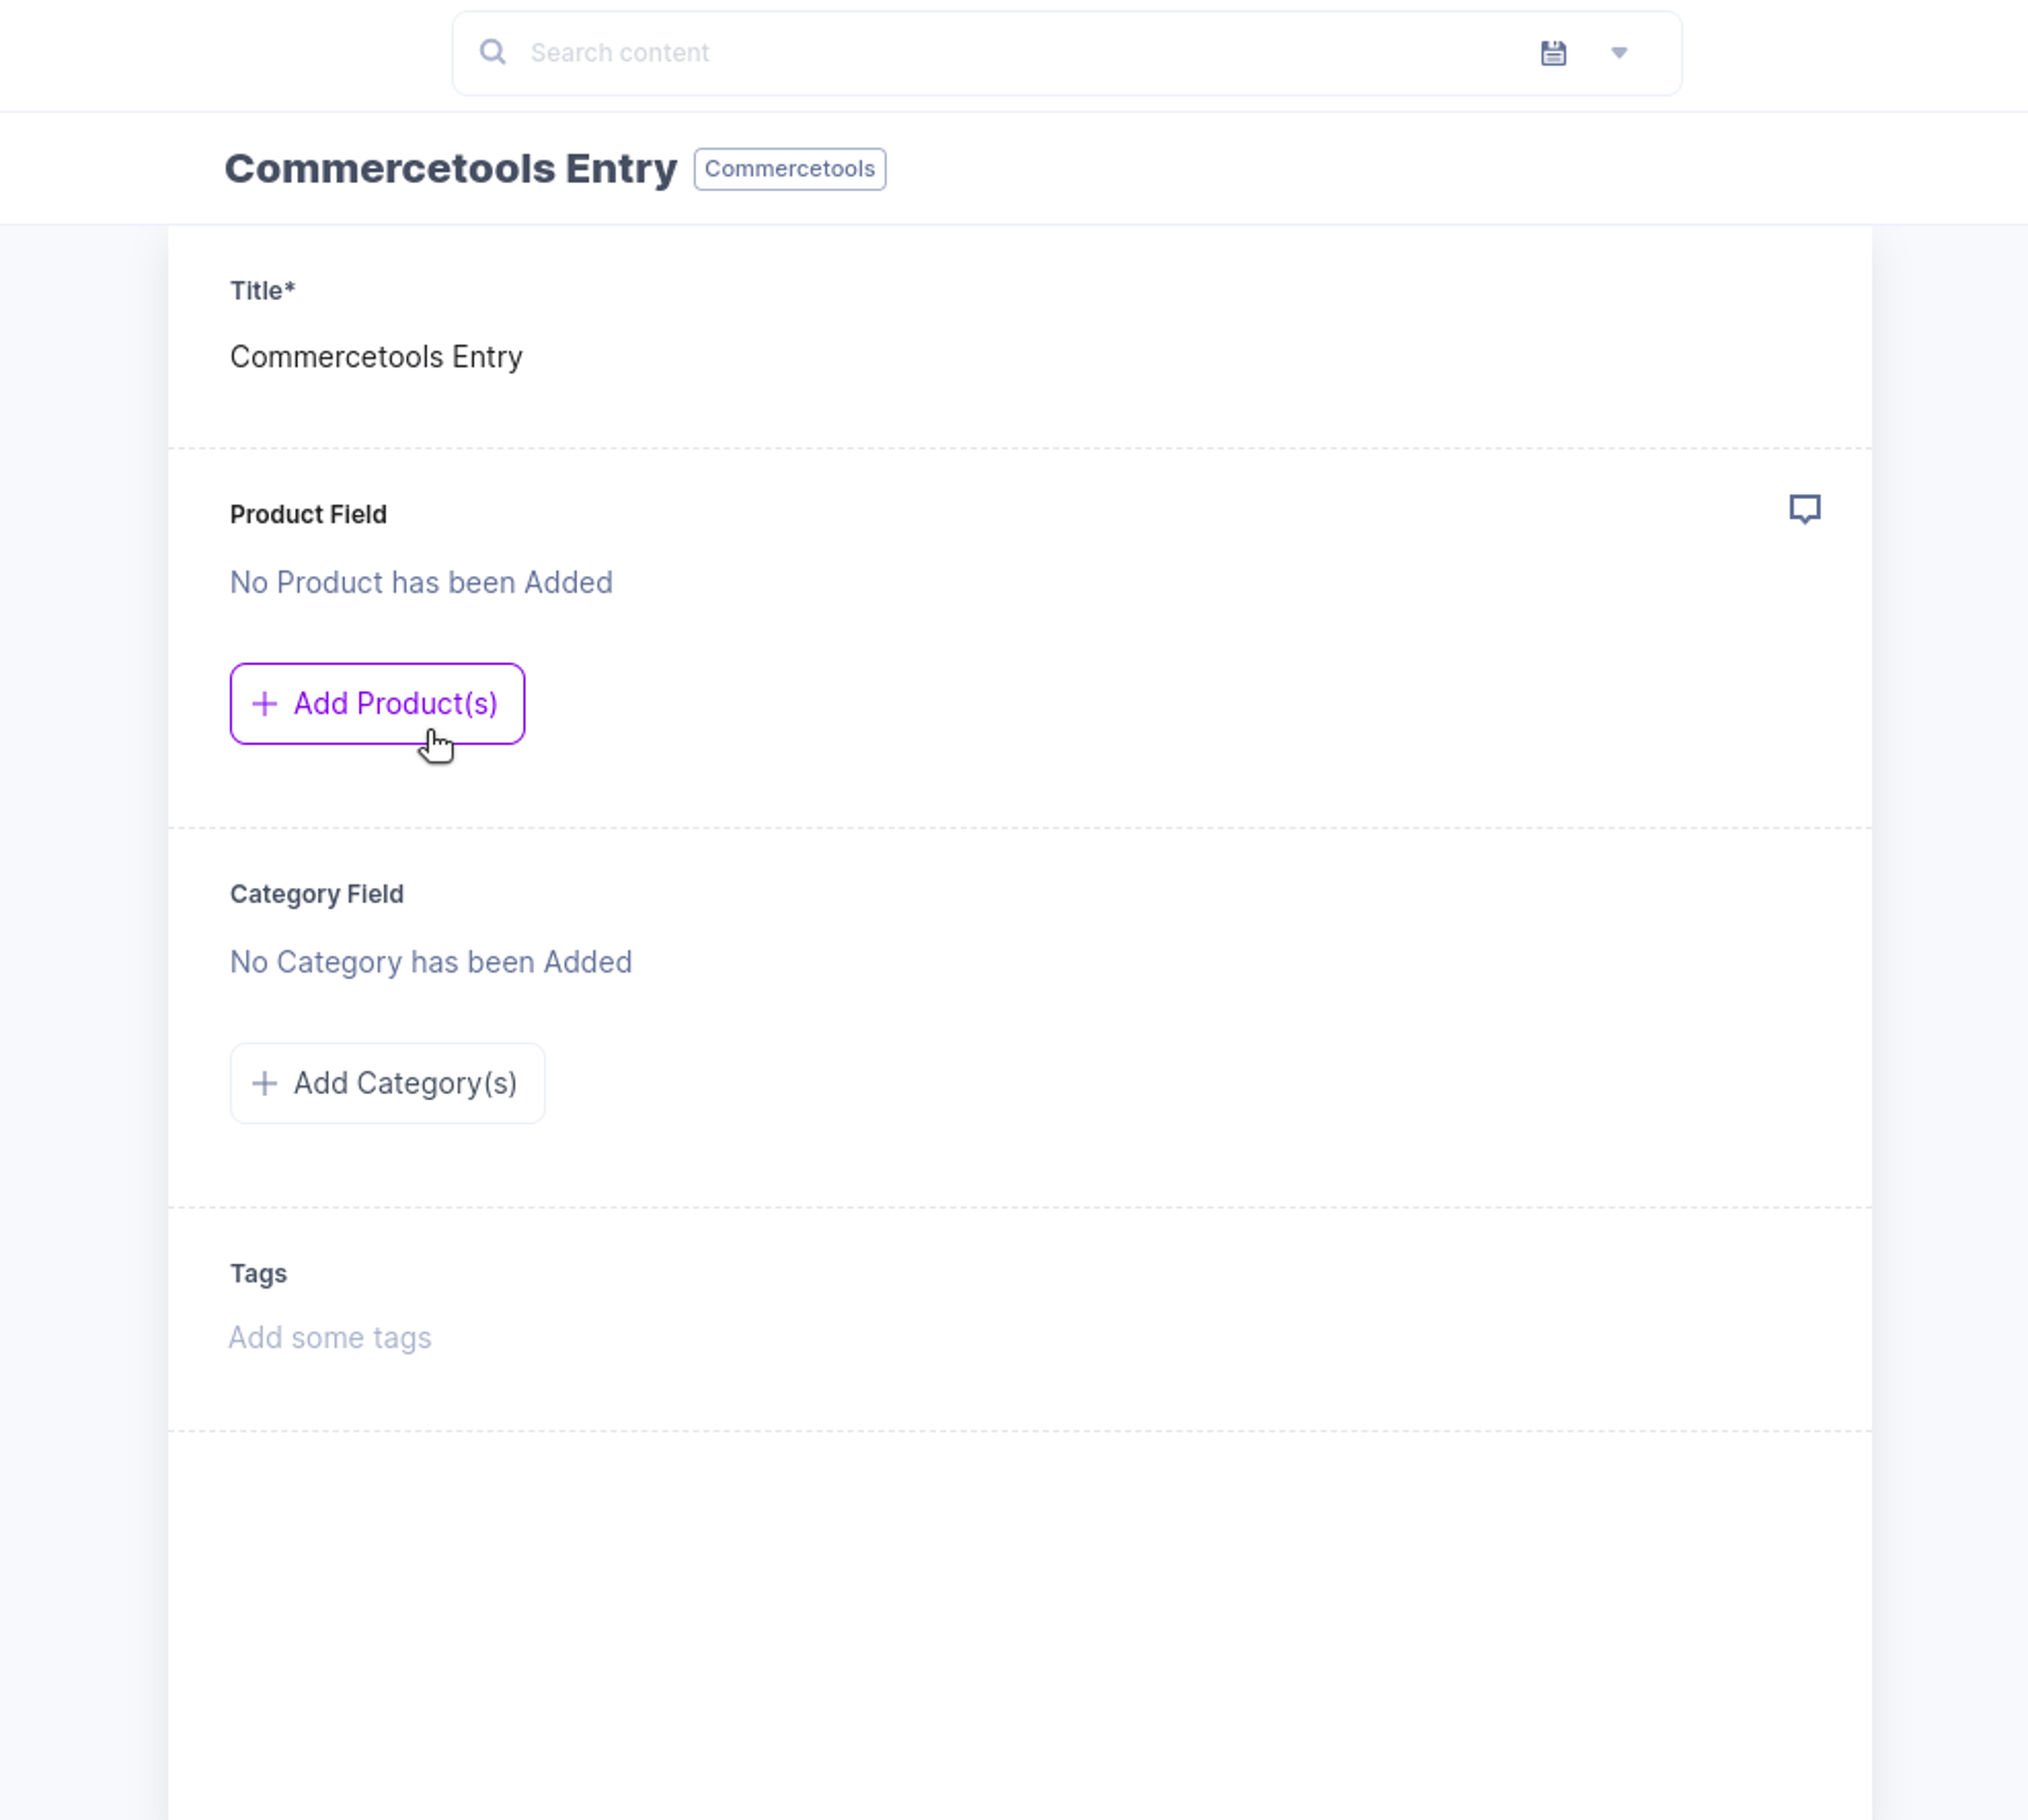Click the Product Field label
Viewport: 2028px width, 1820px height.
click(308, 514)
